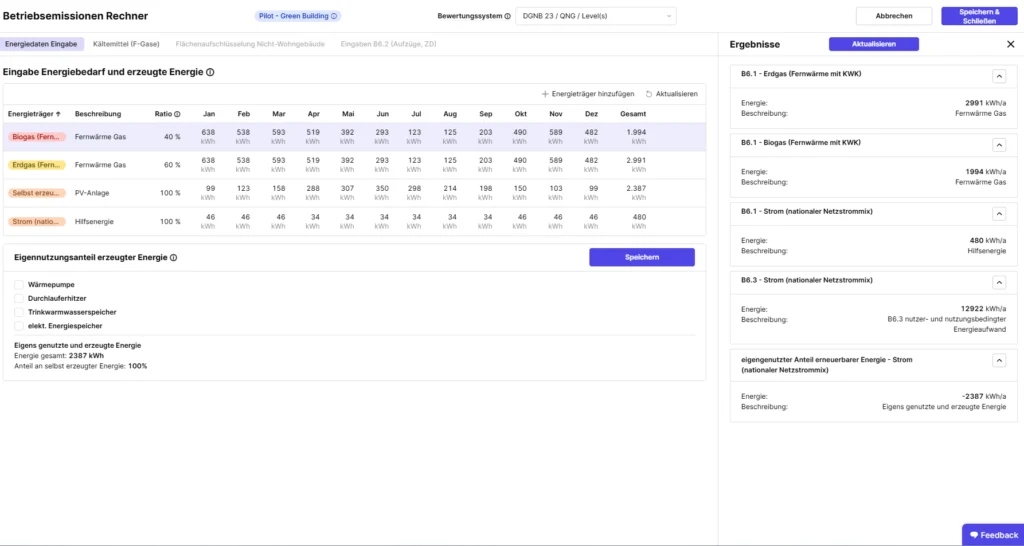Click PV-Anlage Jun value 350
The width and height of the screenshot is (1024, 546).
click(382, 188)
